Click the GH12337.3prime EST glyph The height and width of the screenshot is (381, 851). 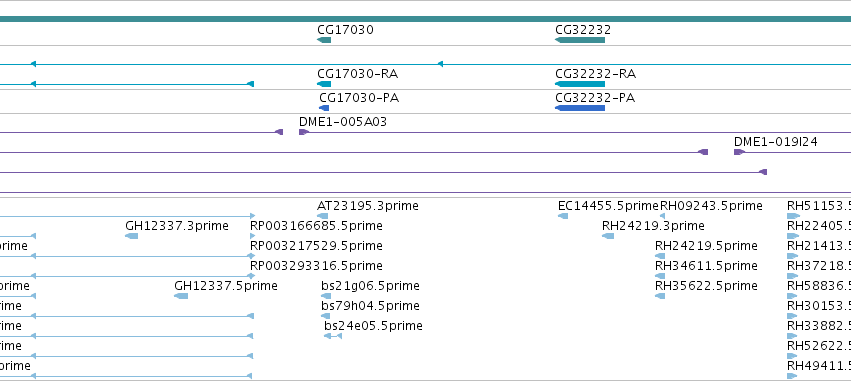[x=131, y=236]
